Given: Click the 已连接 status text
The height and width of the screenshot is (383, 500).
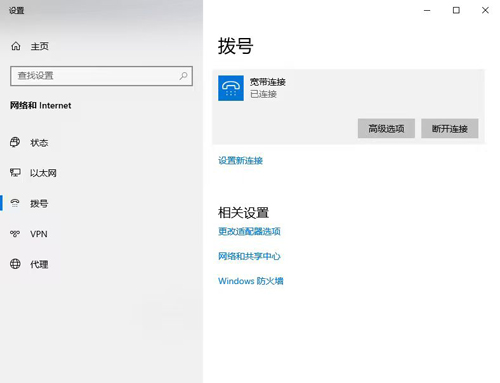Looking at the screenshot, I should [x=263, y=94].
